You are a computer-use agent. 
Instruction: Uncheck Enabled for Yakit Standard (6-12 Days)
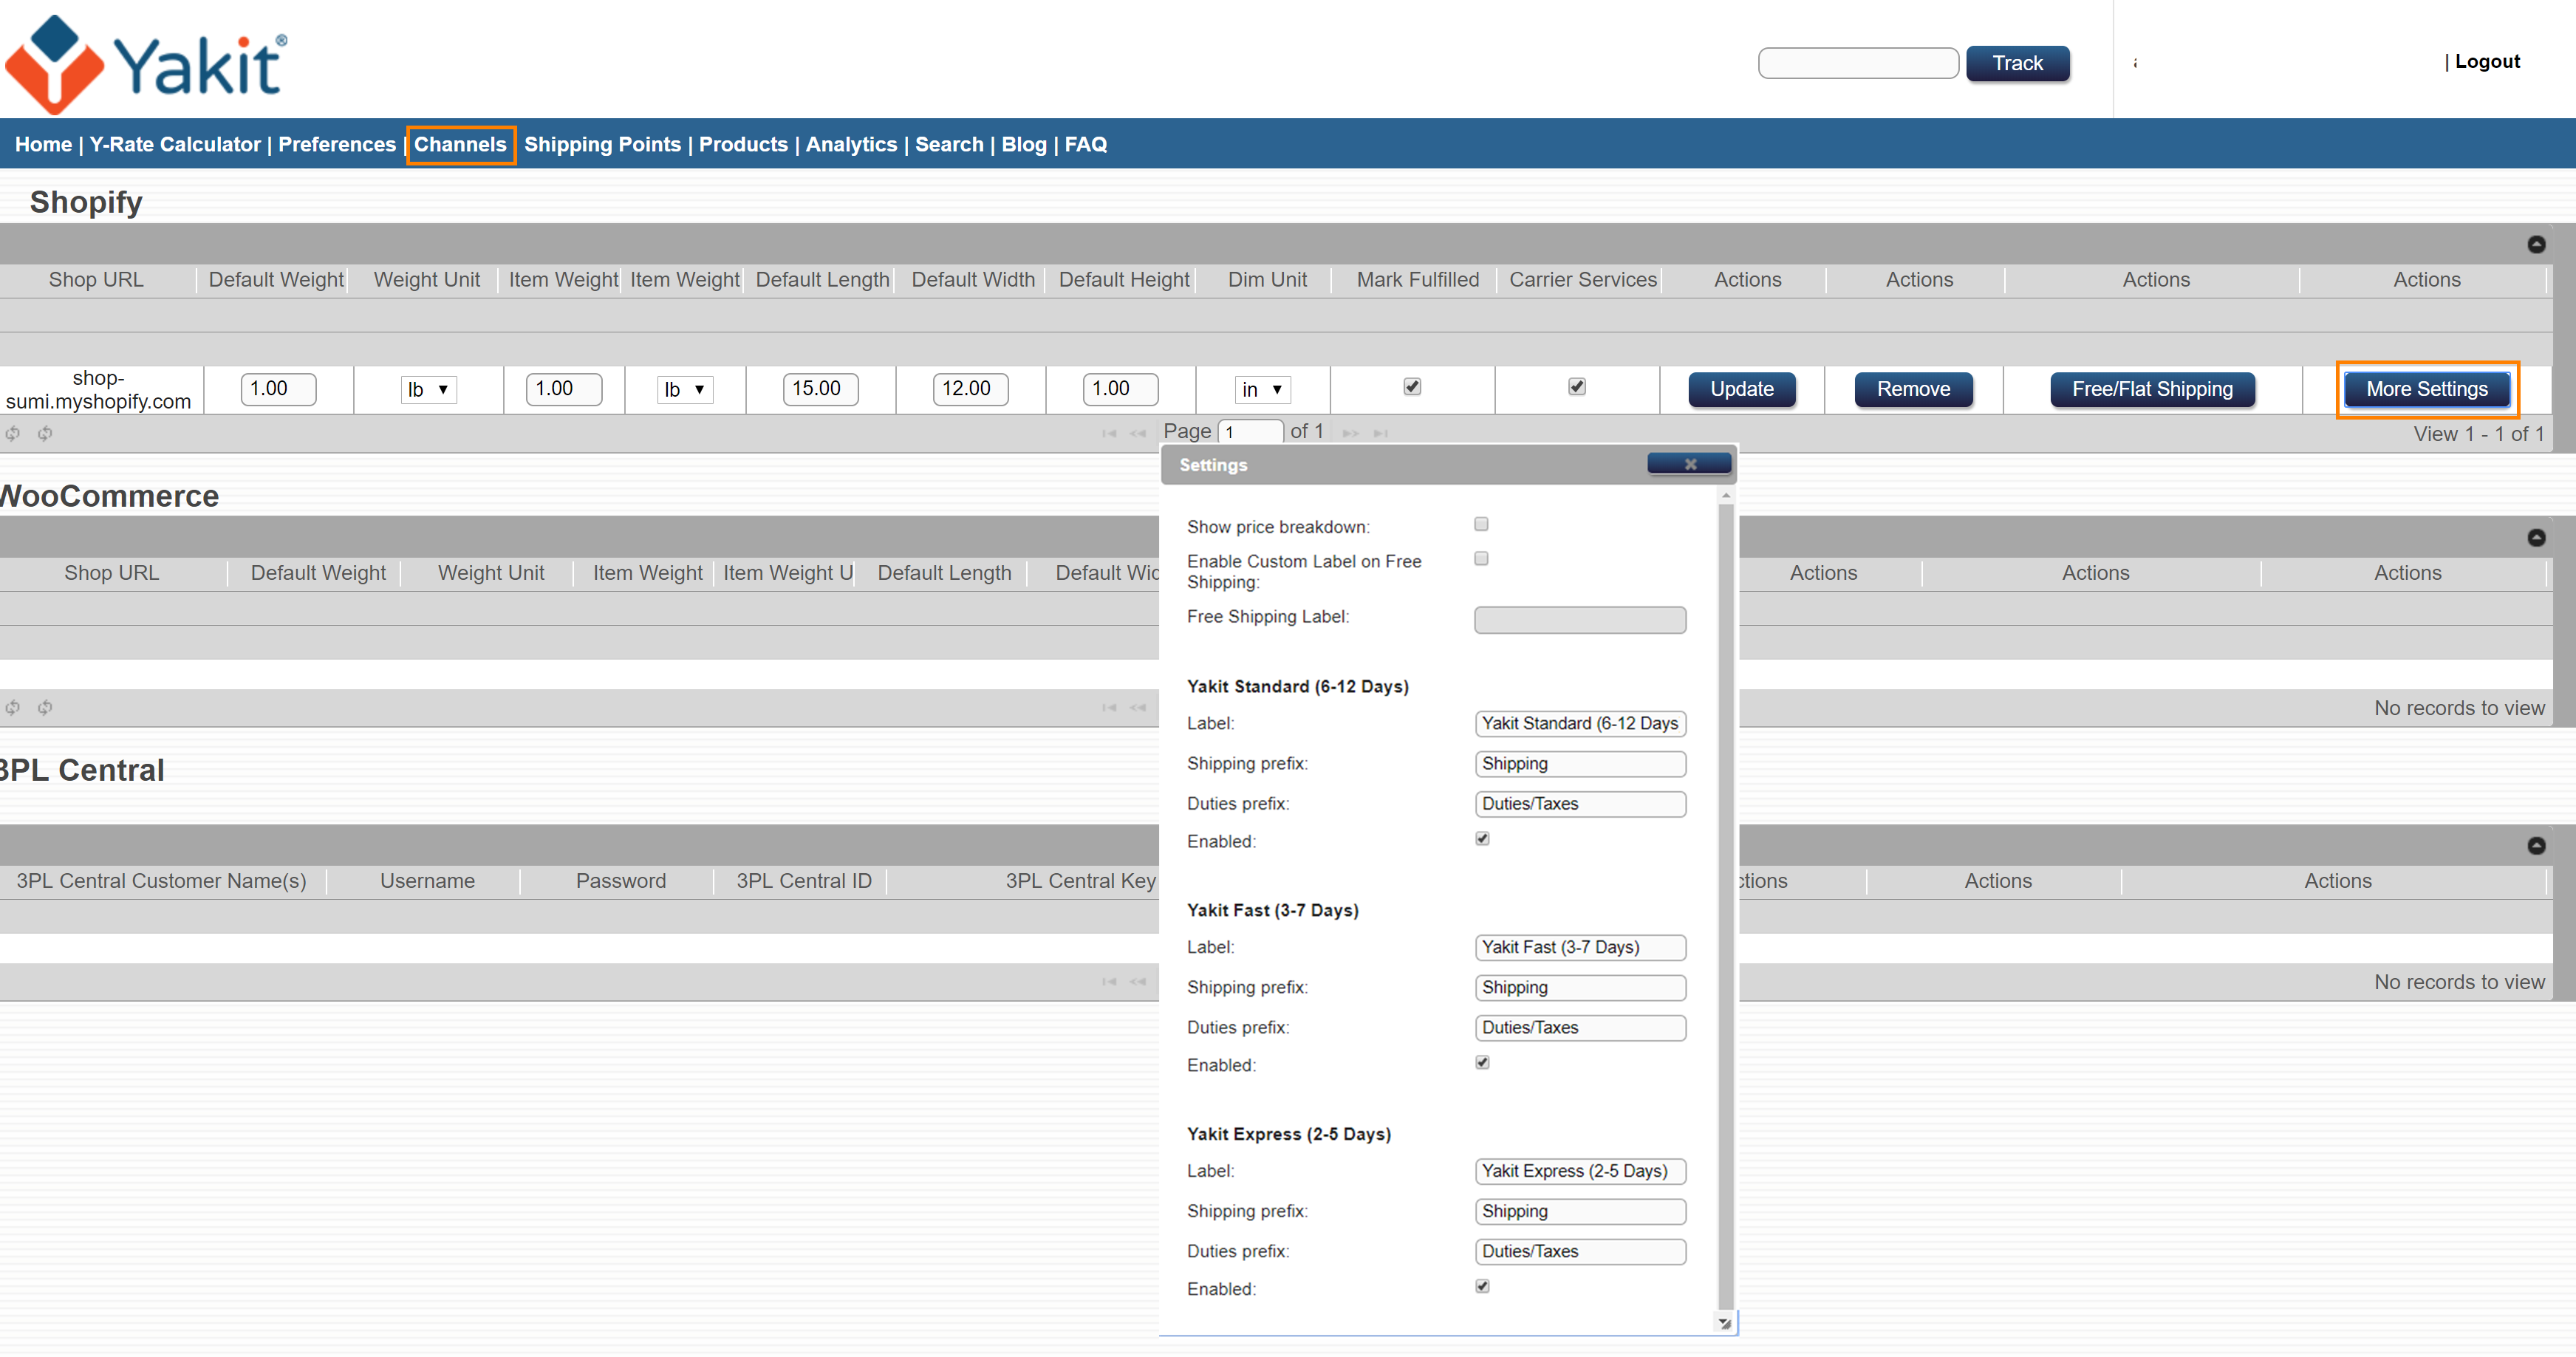click(x=1482, y=839)
